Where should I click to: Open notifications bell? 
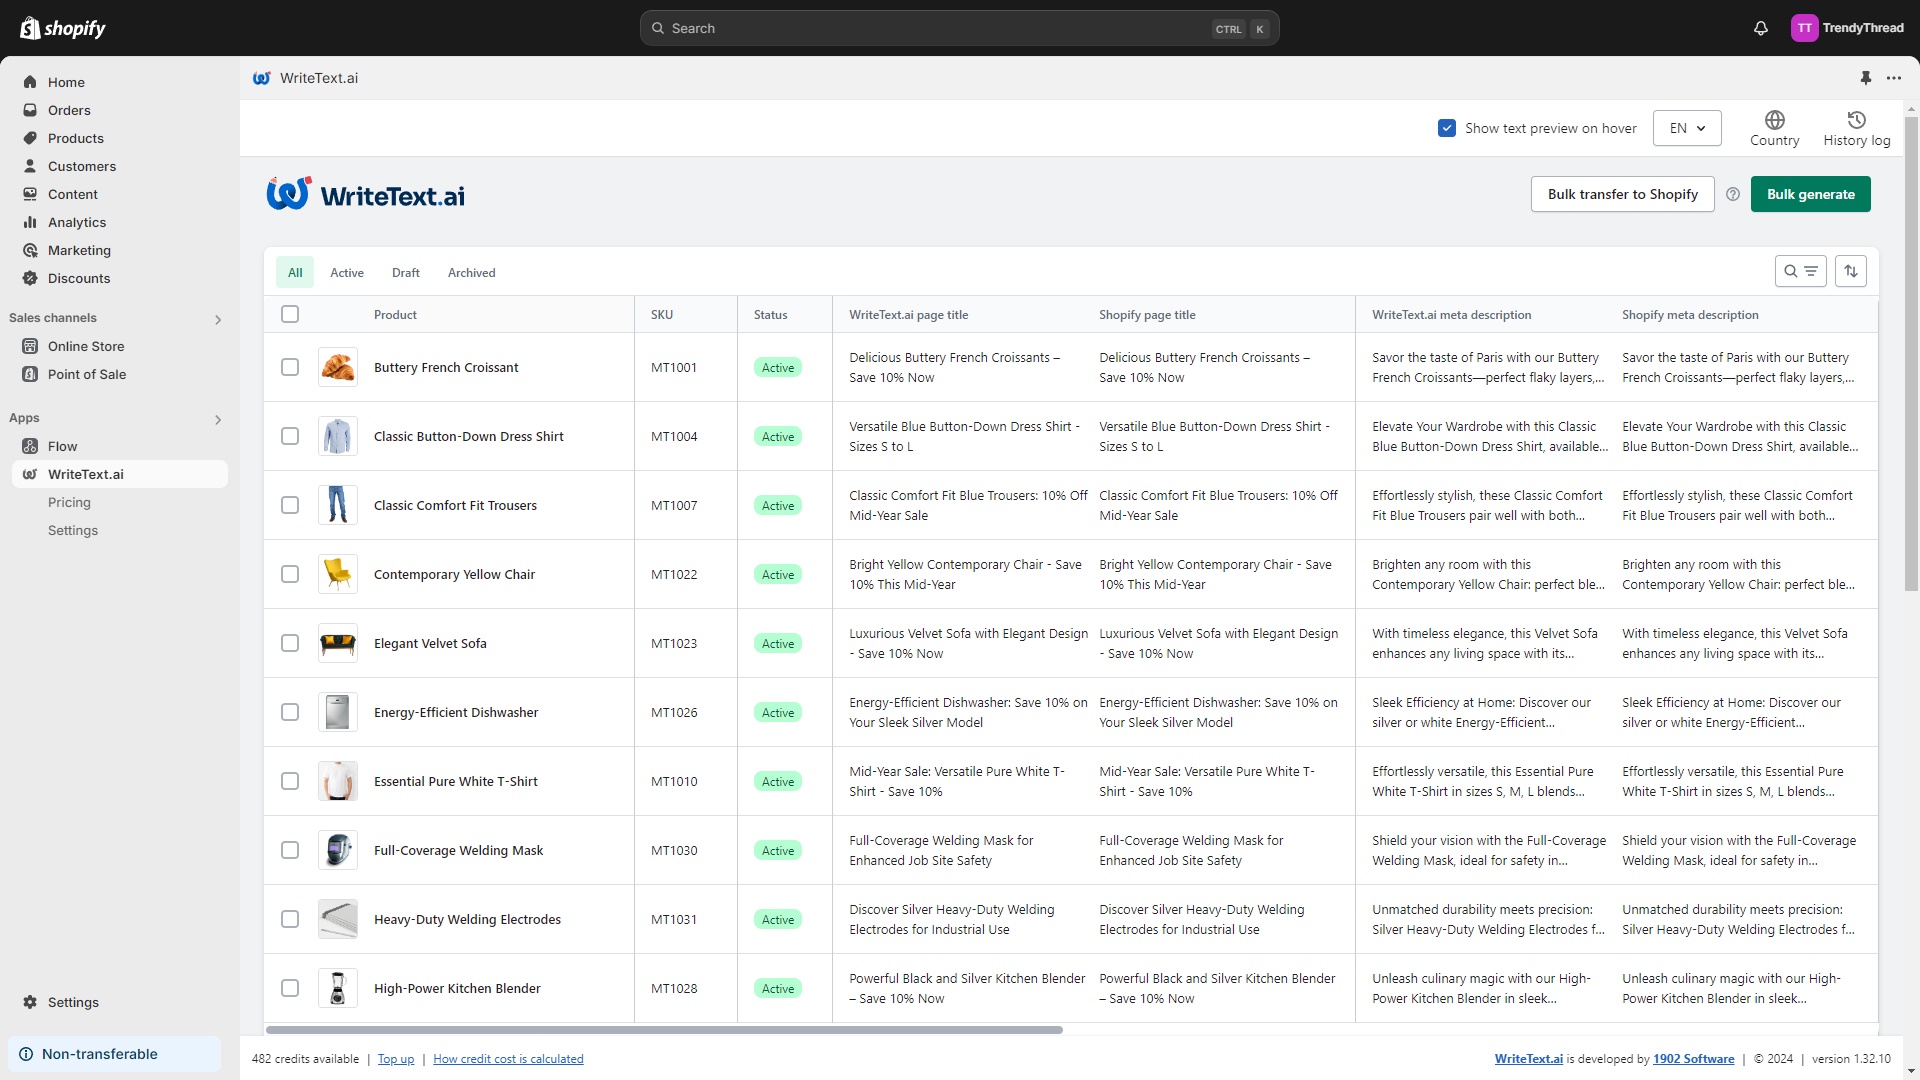pos(1761,28)
